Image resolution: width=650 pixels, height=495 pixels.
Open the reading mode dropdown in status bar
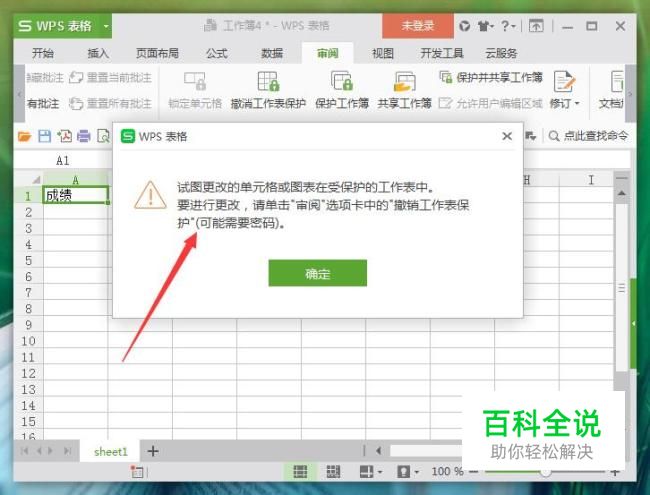pyautogui.click(x=380, y=472)
